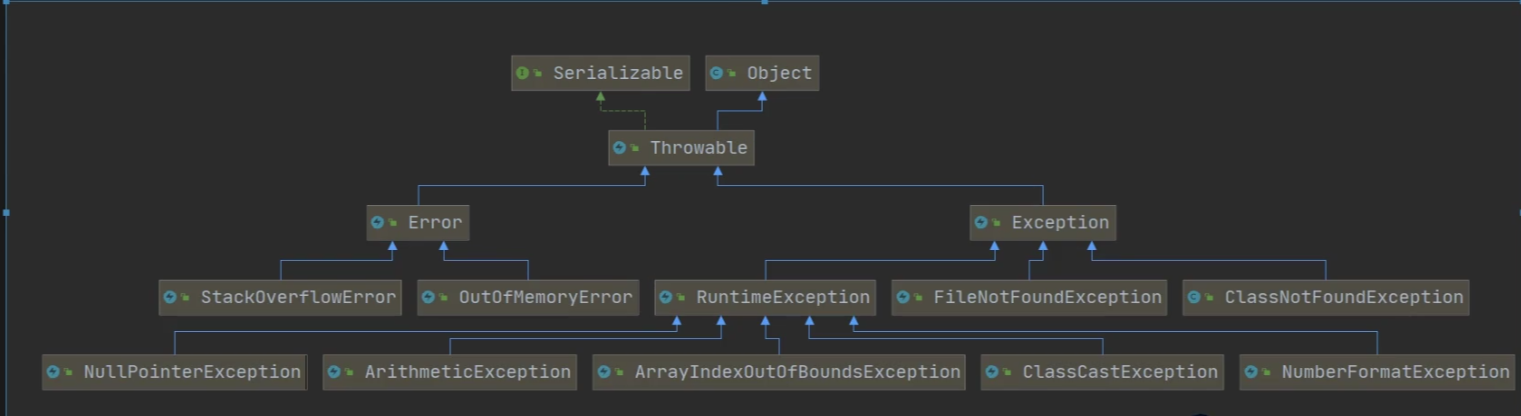Screen dimensions: 1521x416
Task: Select the FileNotFoundException node
Action: (x=1029, y=297)
